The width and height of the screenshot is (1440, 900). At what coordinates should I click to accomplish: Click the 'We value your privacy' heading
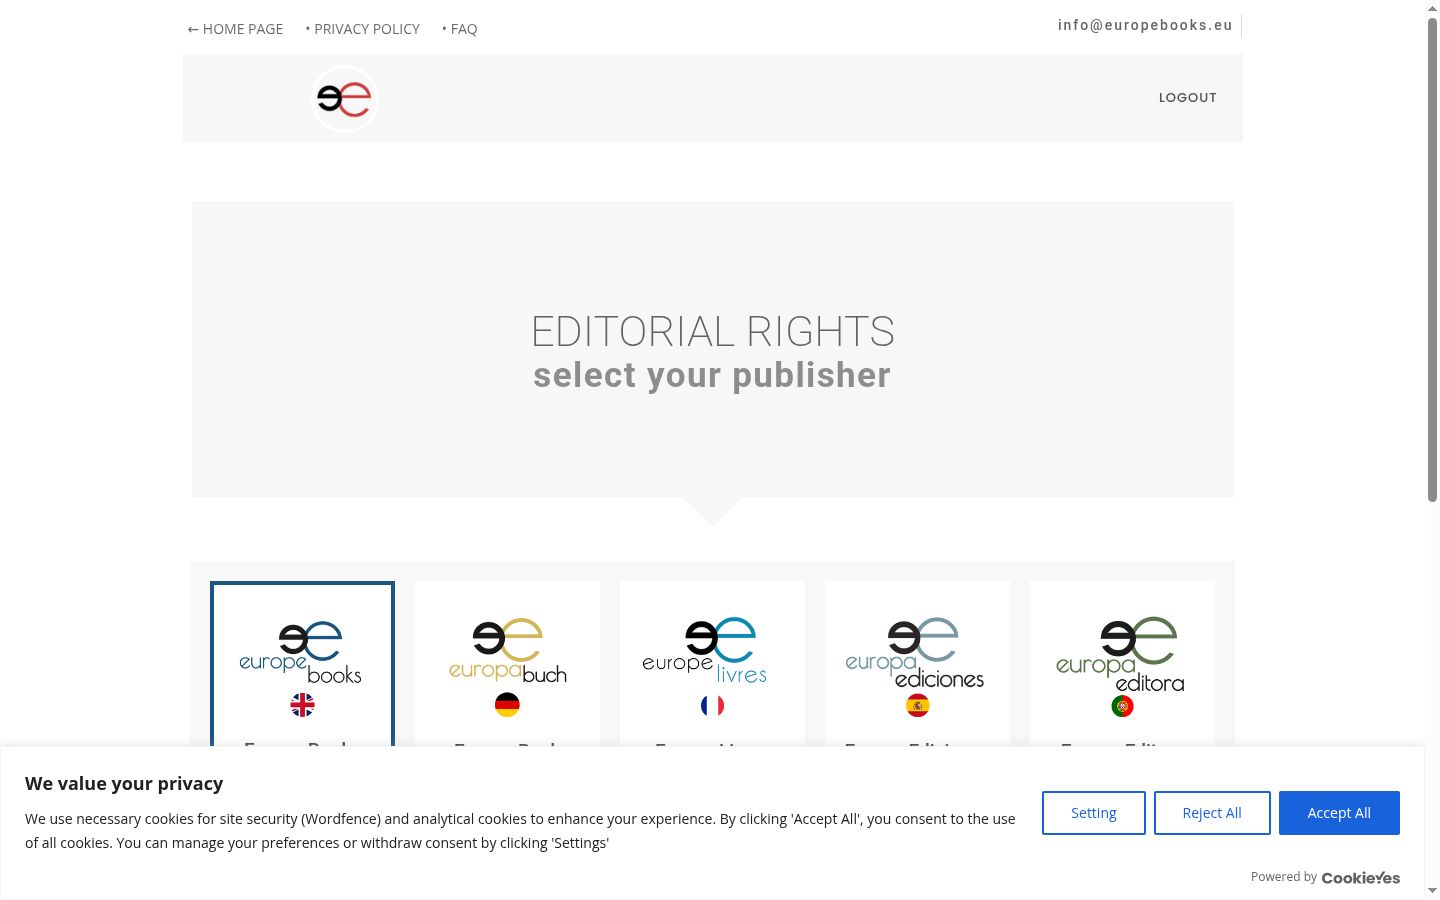point(124,783)
